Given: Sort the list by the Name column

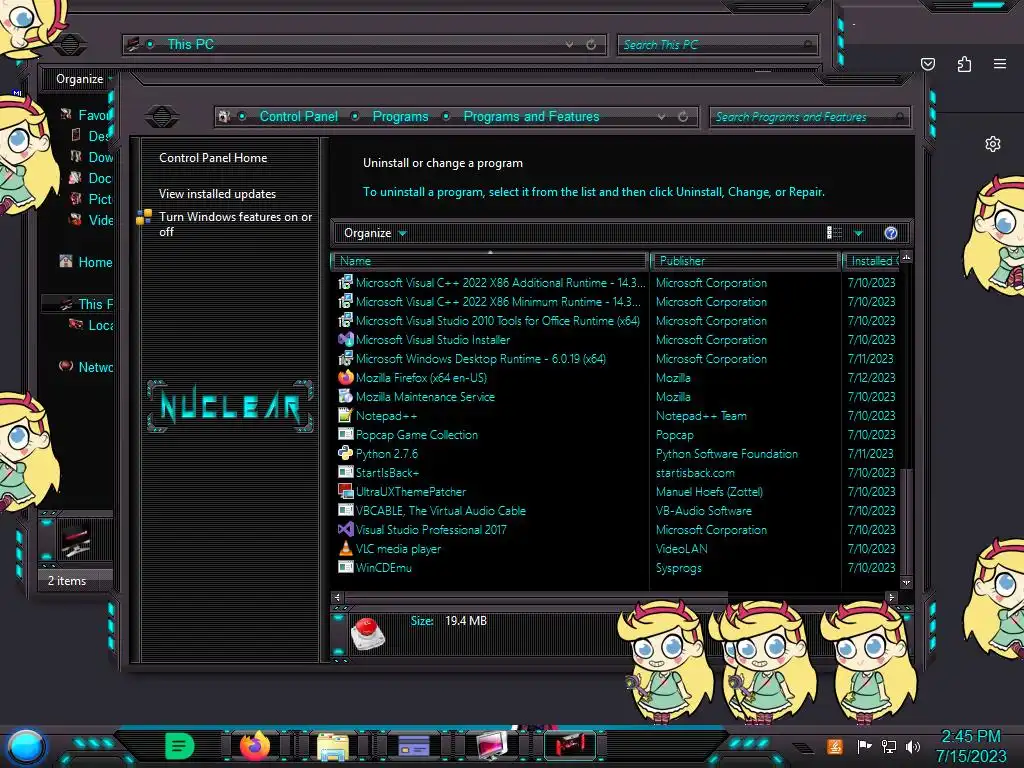Looking at the screenshot, I should [x=490, y=261].
